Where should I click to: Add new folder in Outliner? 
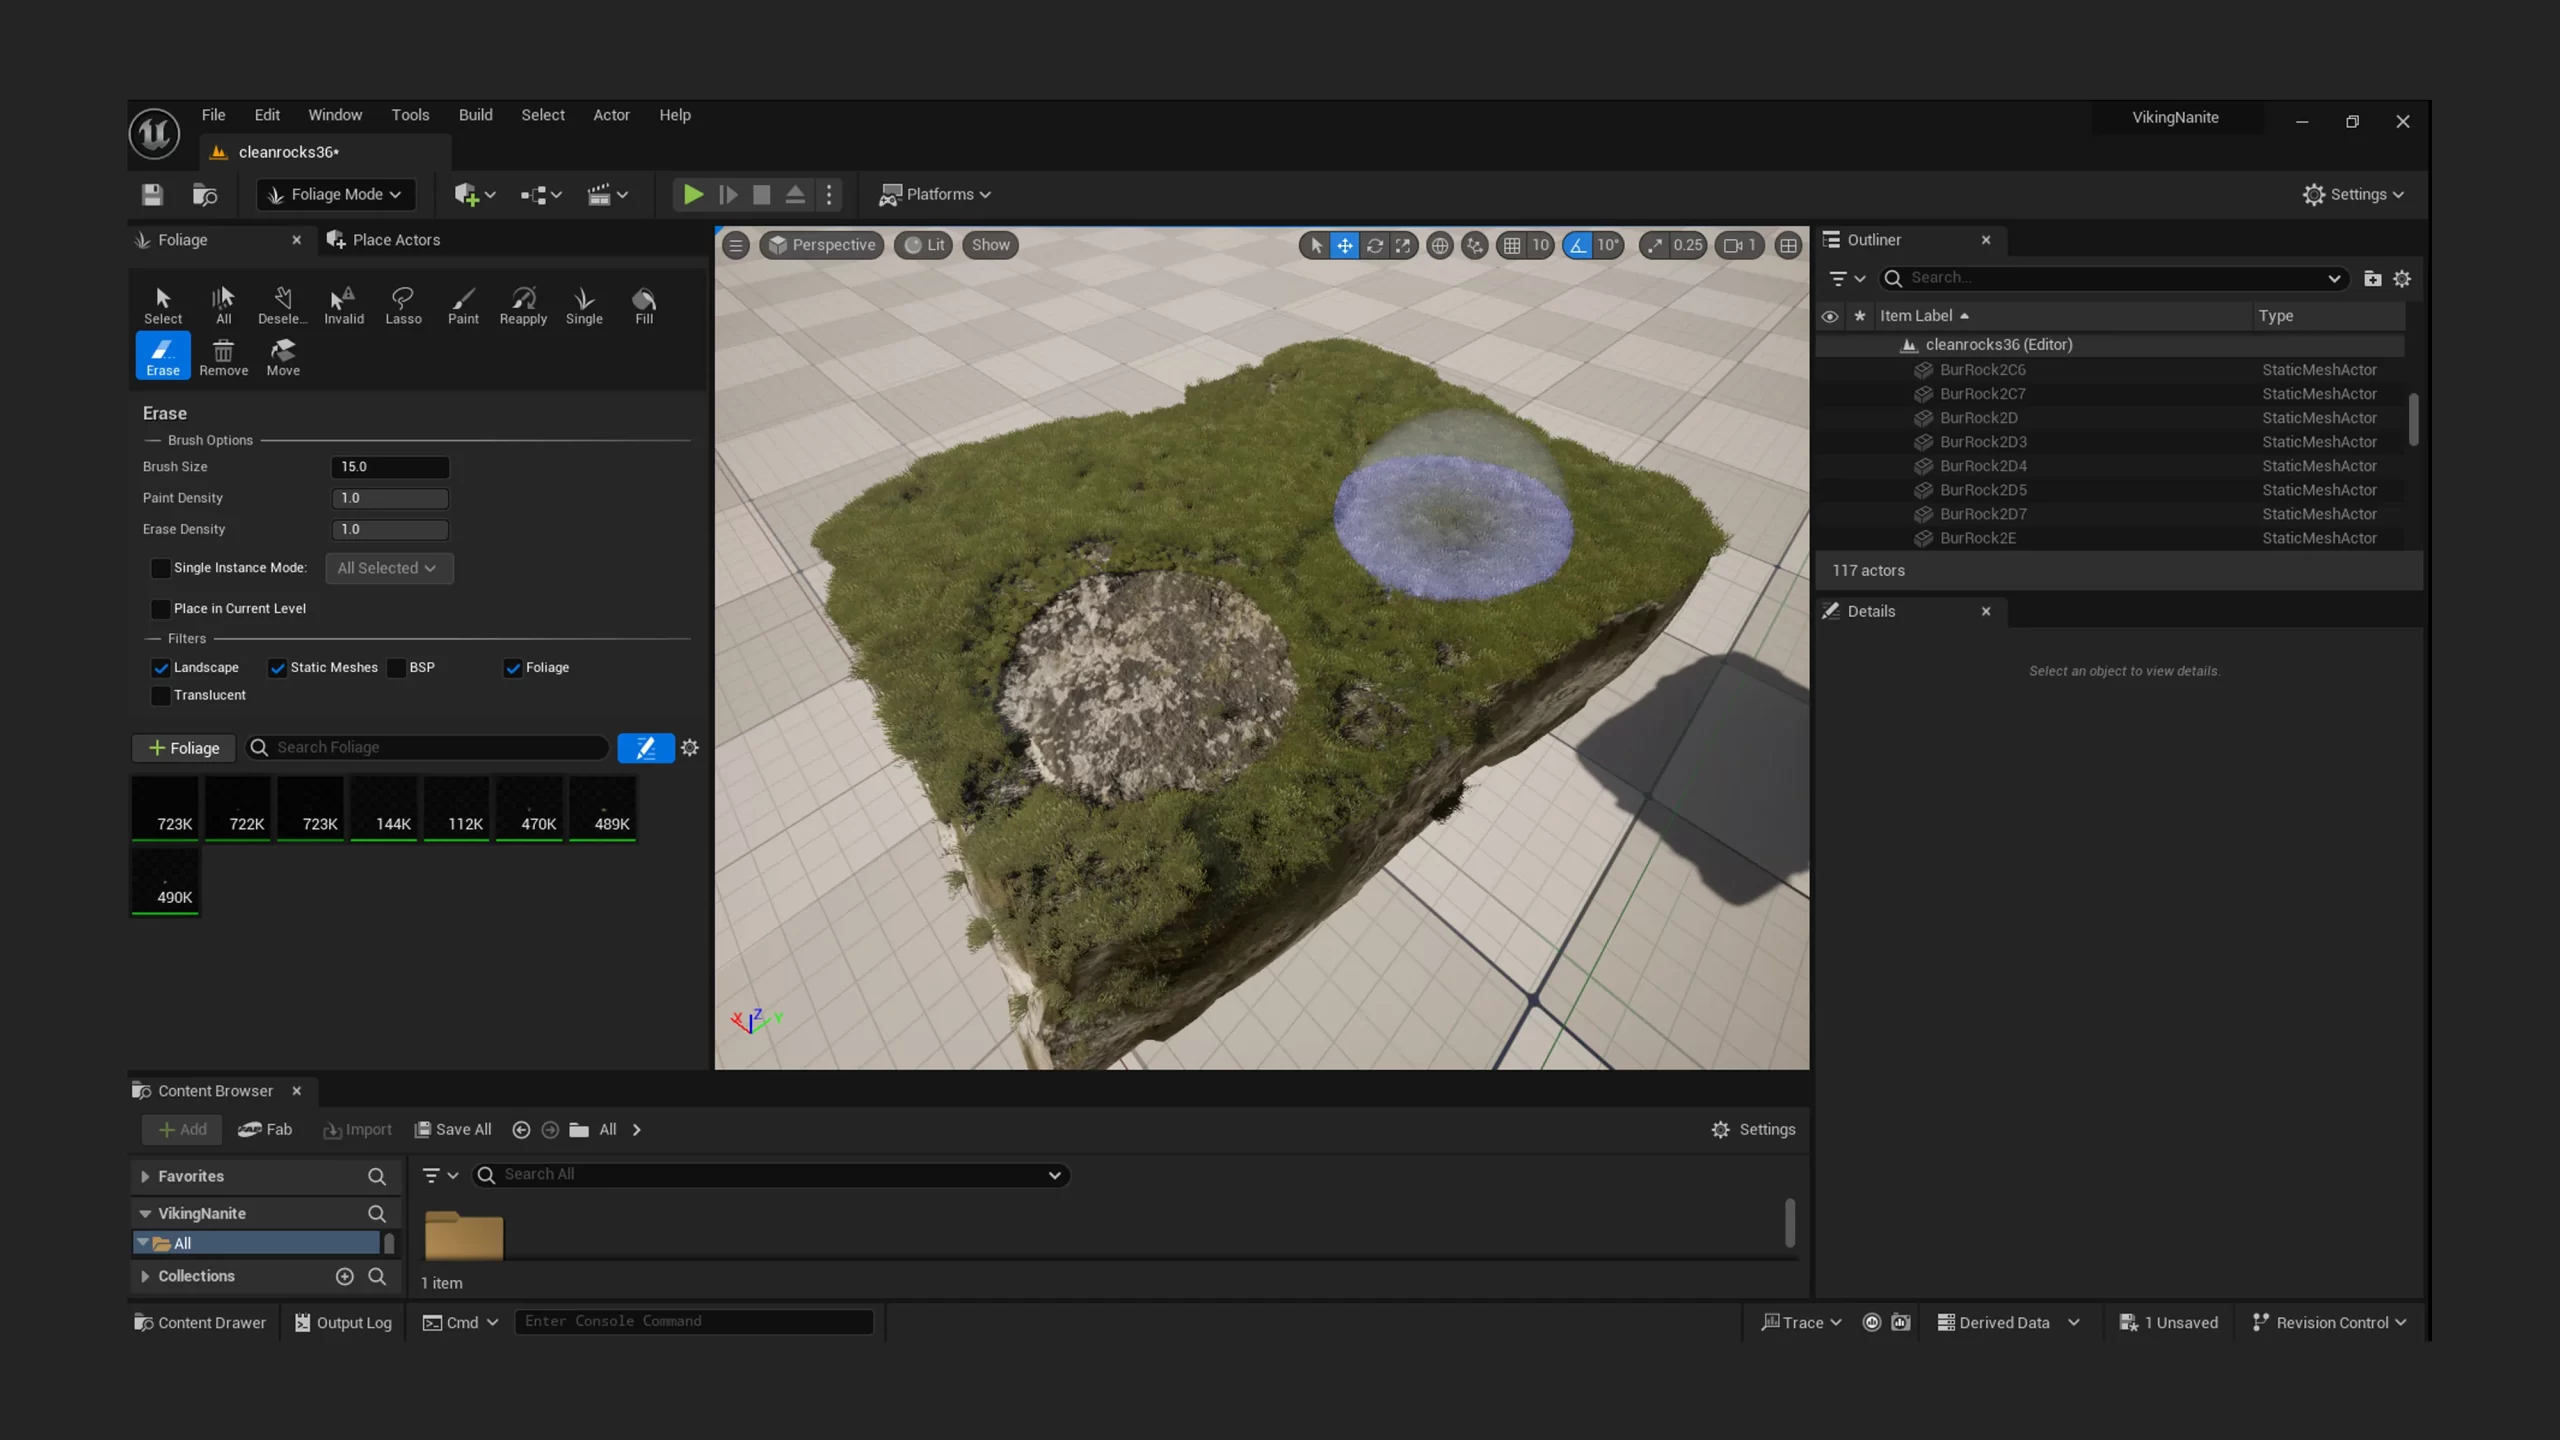[x=2372, y=279]
